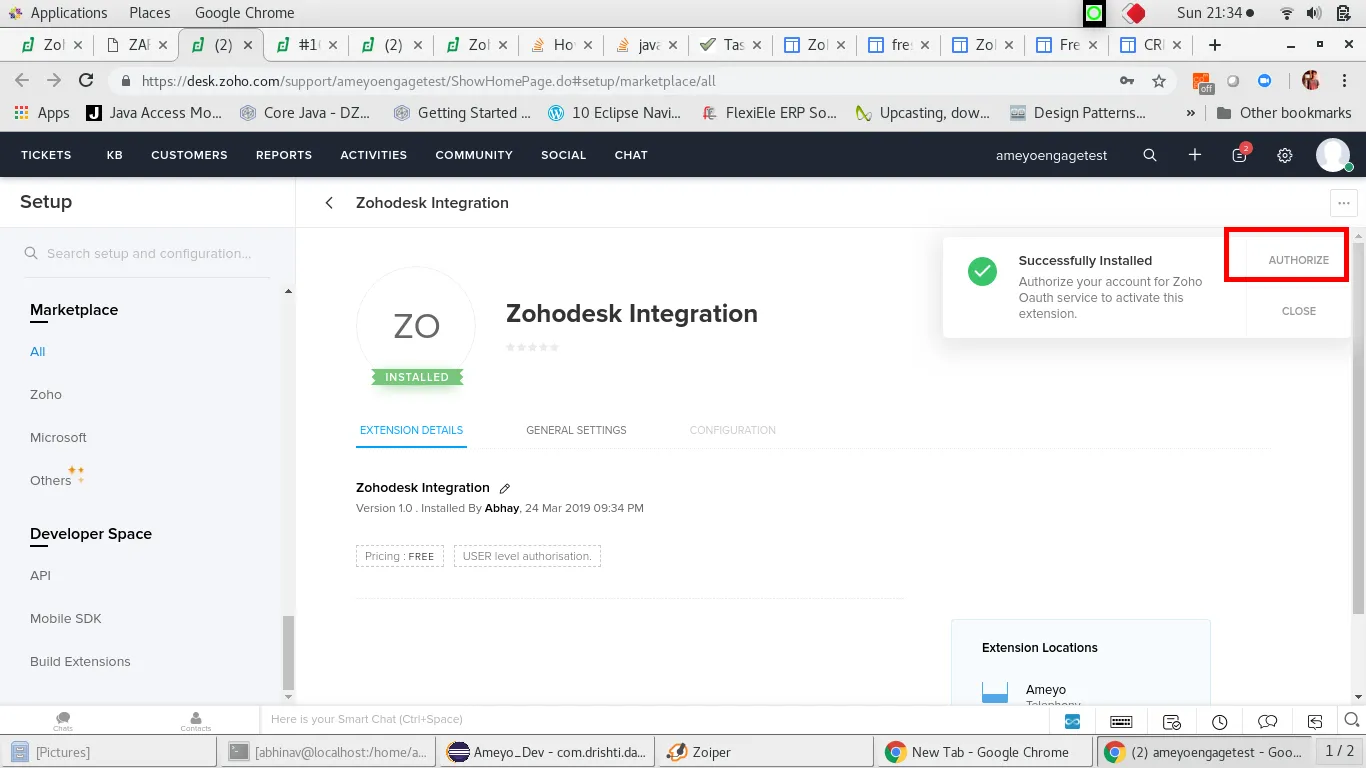
Task: Click the five-star rating under extension title
Action: tap(532, 347)
